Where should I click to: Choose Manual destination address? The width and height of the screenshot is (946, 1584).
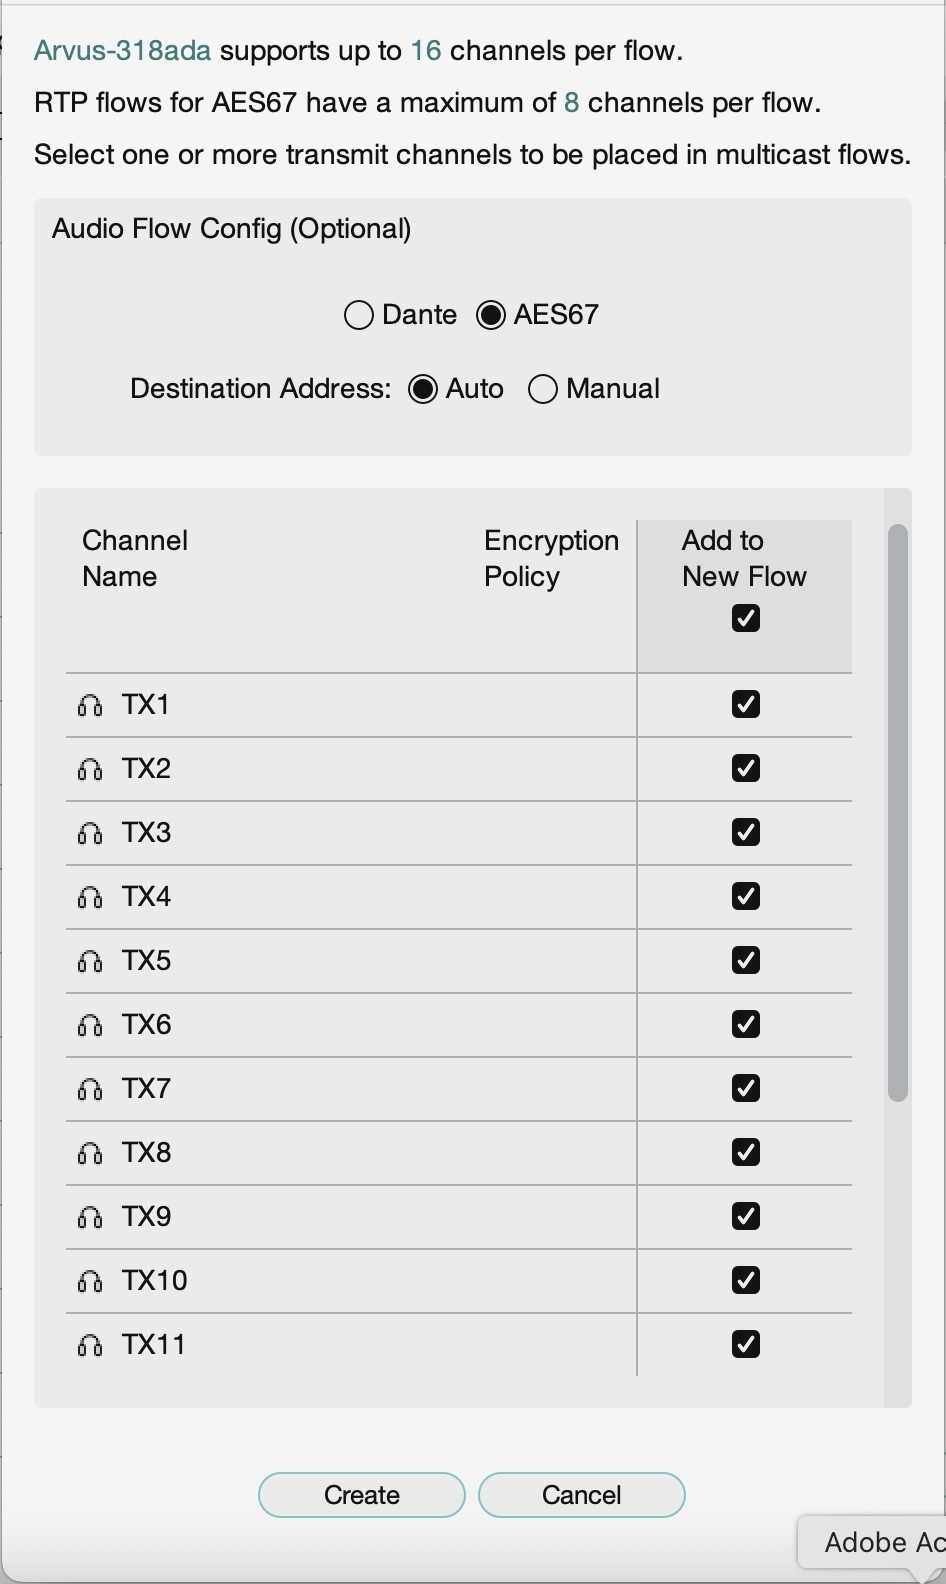pyautogui.click(x=543, y=389)
